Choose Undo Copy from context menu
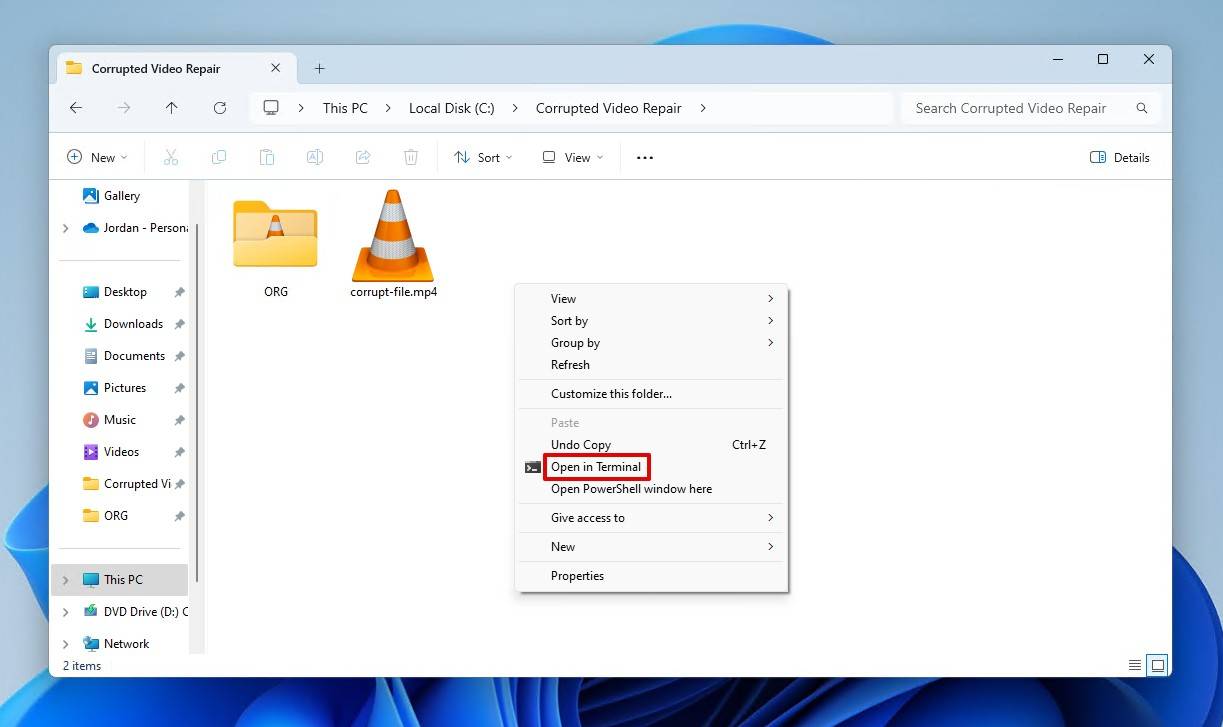Viewport: 1223px width, 727px height. click(651, 445)
